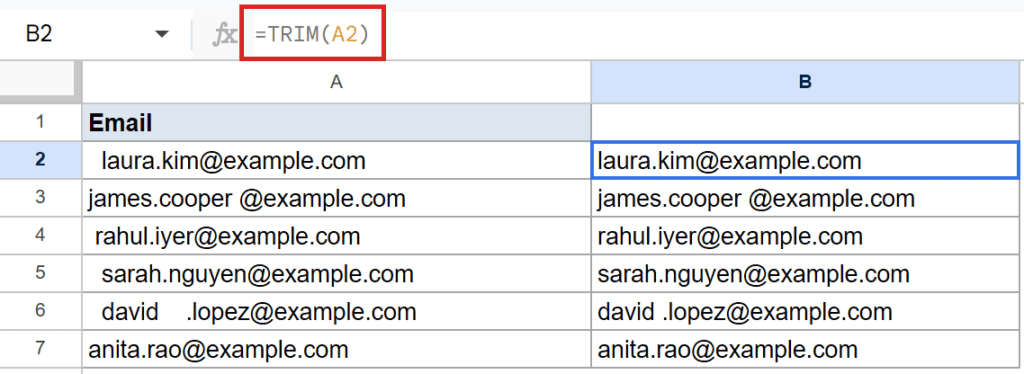The height and width of the screenshot is (374, 1024).
Task: Select column A david .lopez@example.com cell
Action: click(x=336, y=311)
